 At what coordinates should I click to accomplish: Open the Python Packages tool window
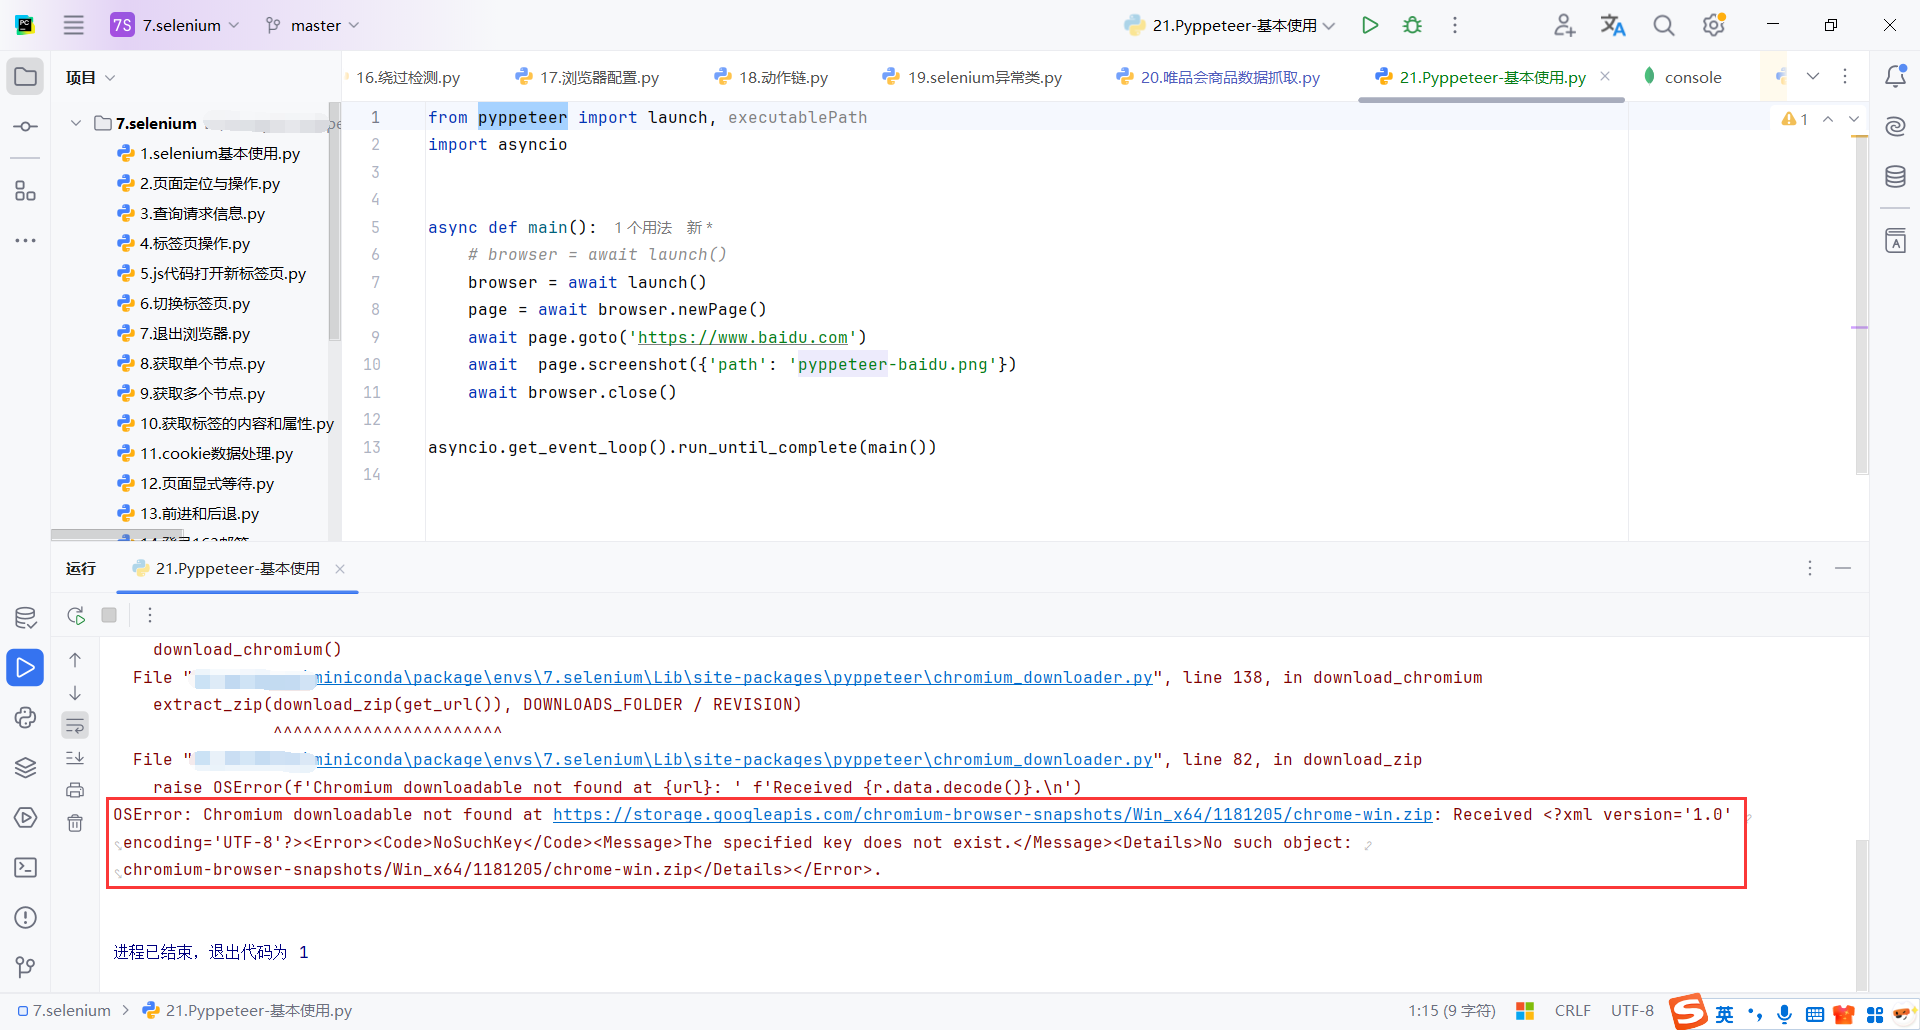pos(26,767)
